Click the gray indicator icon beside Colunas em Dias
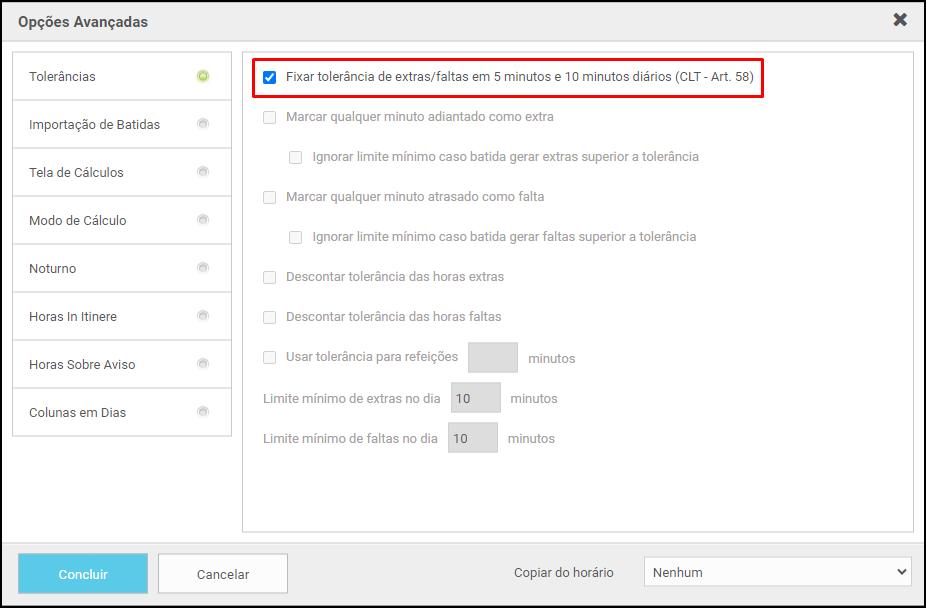This screenshot has width=926, height=608. point(203,412)
